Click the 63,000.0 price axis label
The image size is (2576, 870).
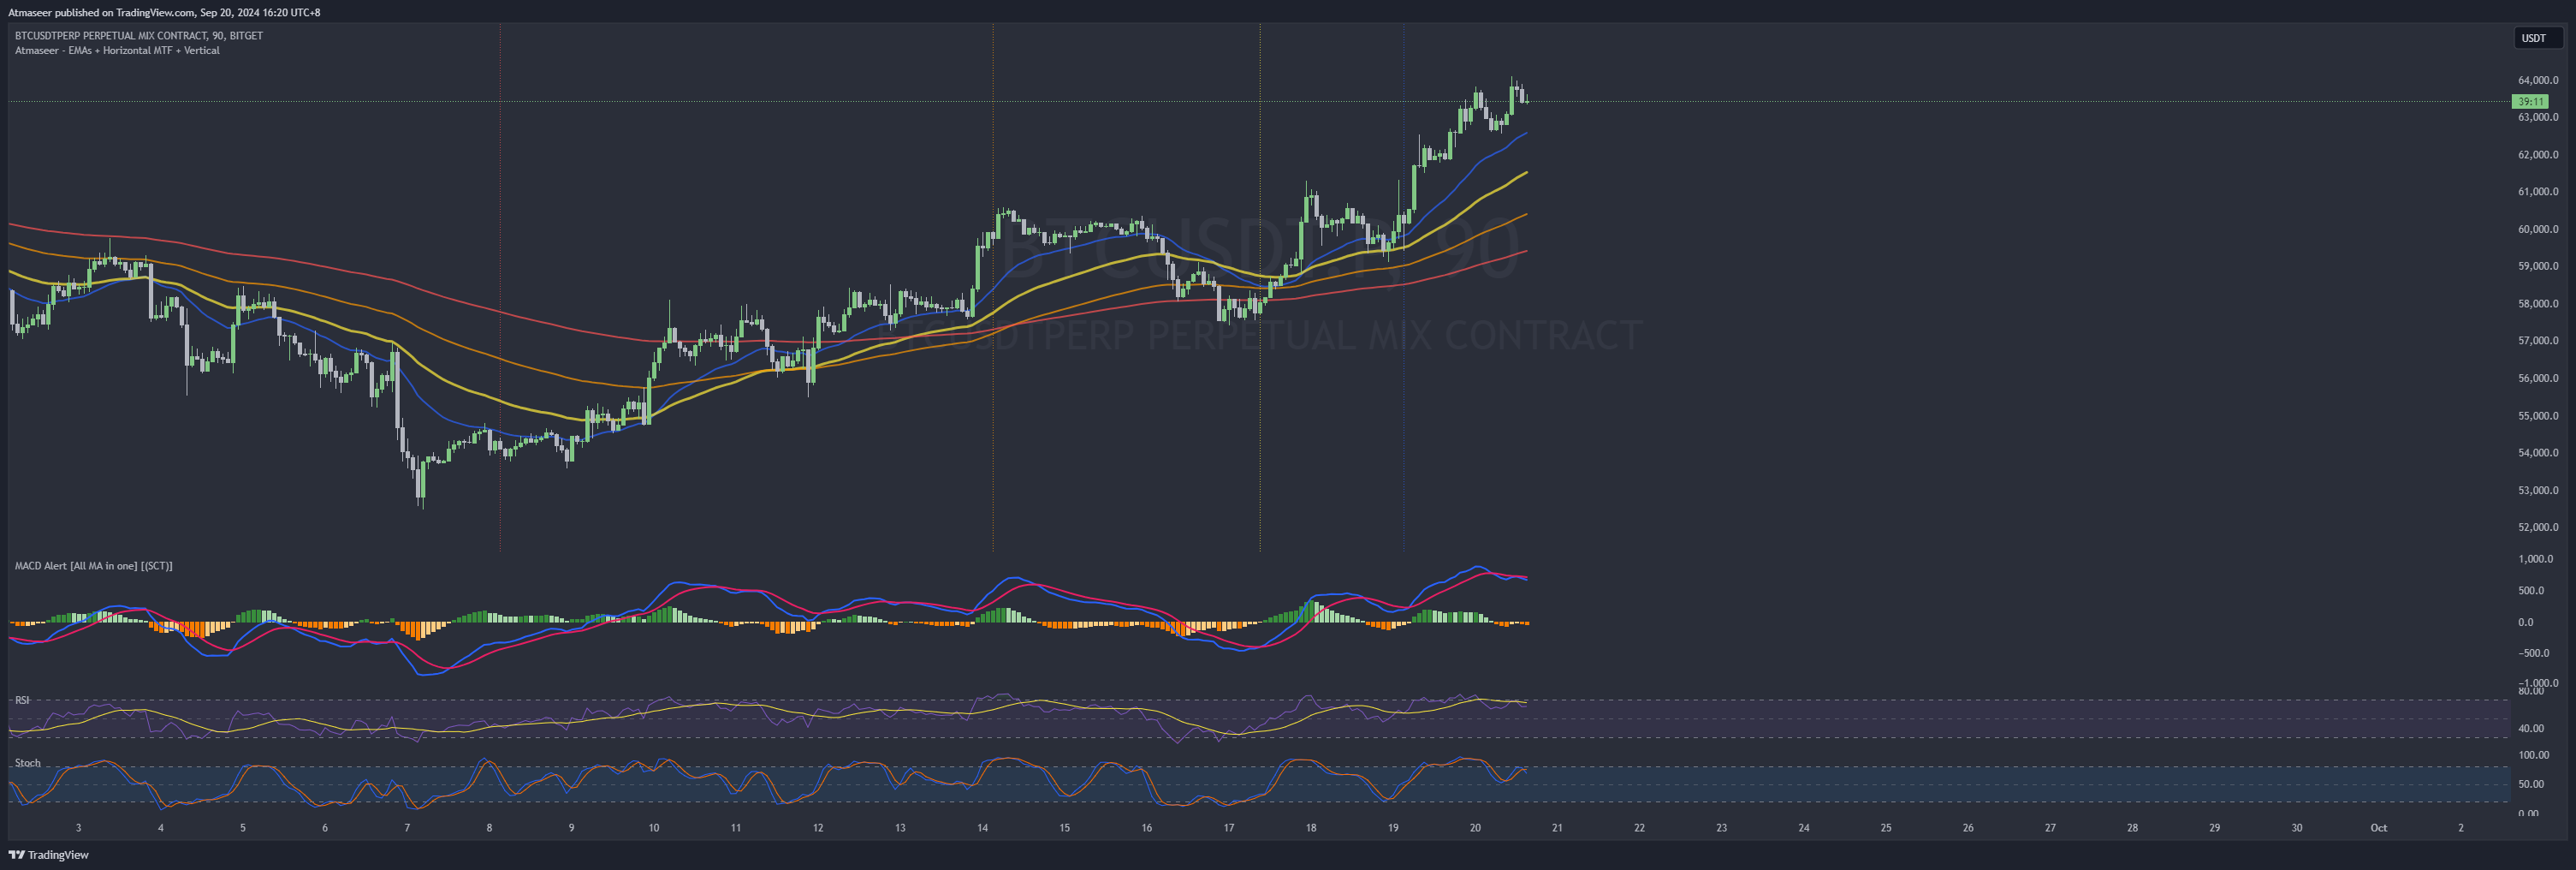coord(2538,117)
